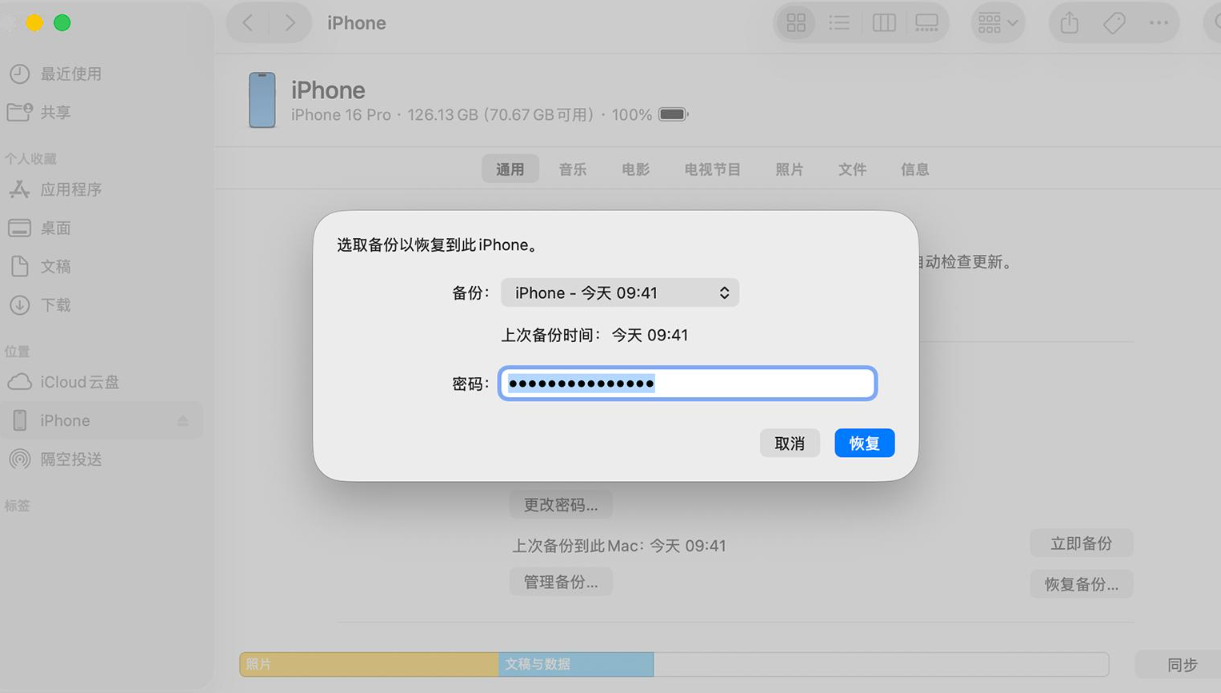This screenshot has width=1221, height=693.
Task: Switch to gallery view
Action: (x=927, y=23)
